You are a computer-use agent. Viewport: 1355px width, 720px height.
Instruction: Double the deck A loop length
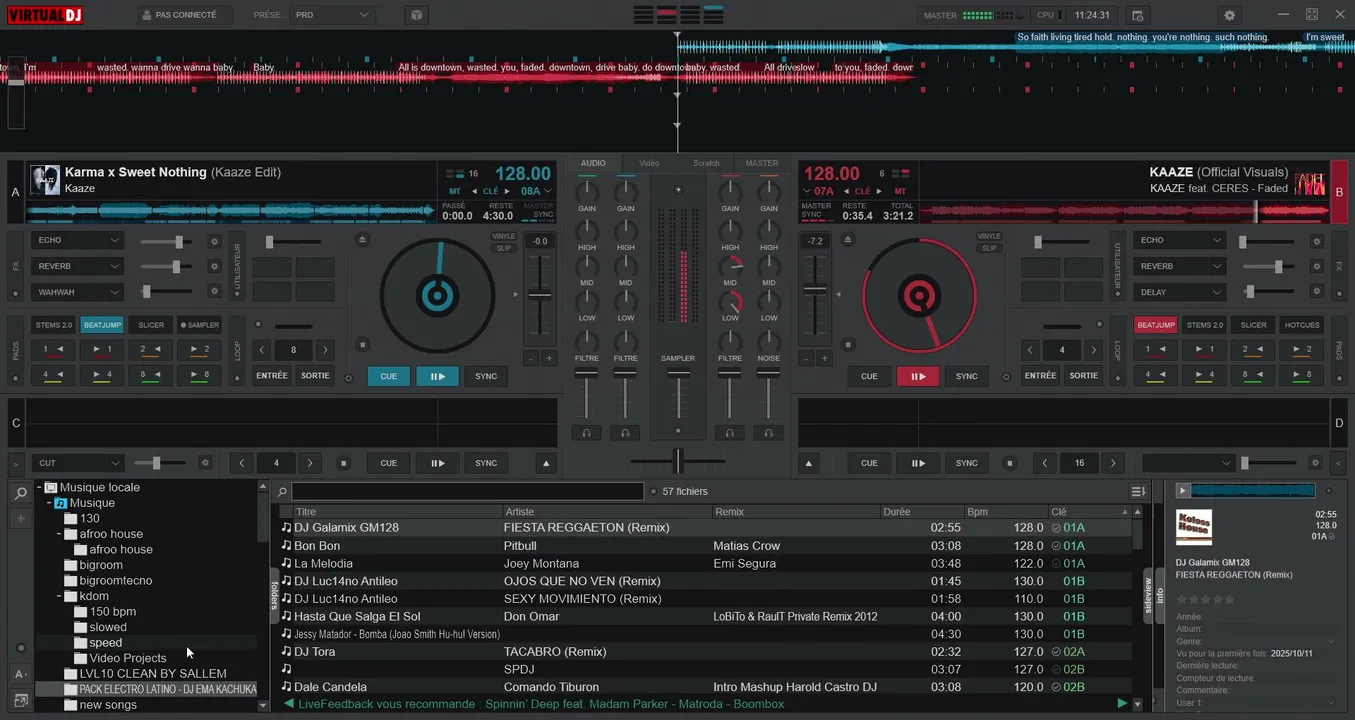pyautogui.click(x=324, y=350)
